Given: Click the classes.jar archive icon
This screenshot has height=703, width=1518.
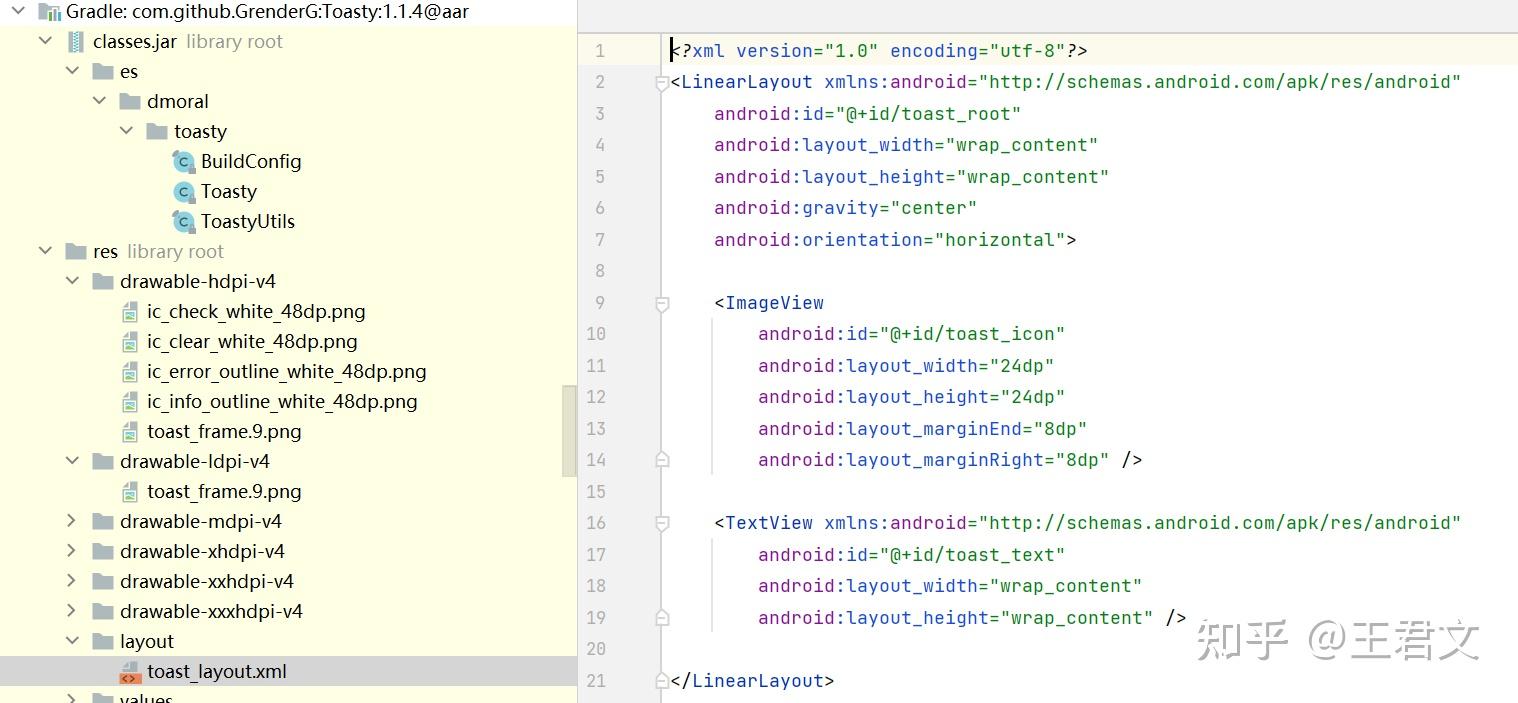Looking at the screenshot, I should click(76, 42).
